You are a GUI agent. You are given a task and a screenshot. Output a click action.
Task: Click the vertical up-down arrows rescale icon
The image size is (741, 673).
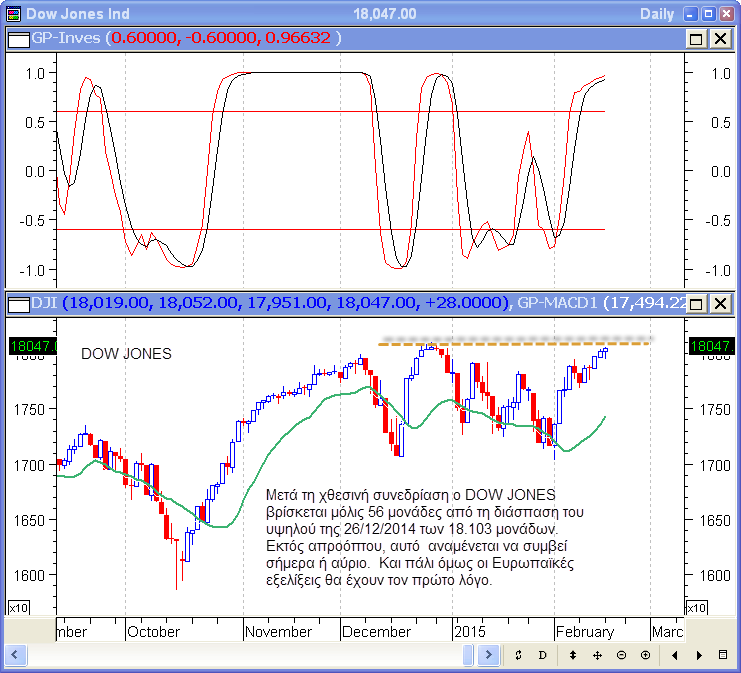coord(573,655)
